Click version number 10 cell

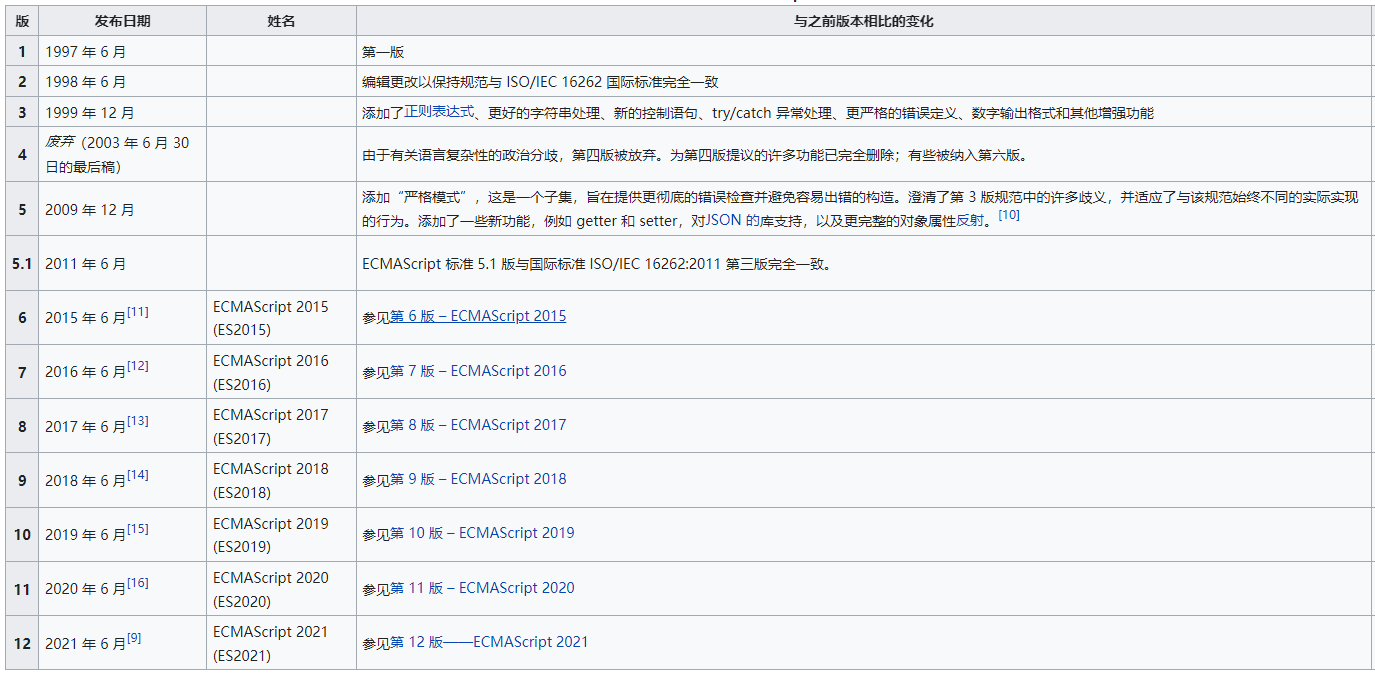[22, 535]
